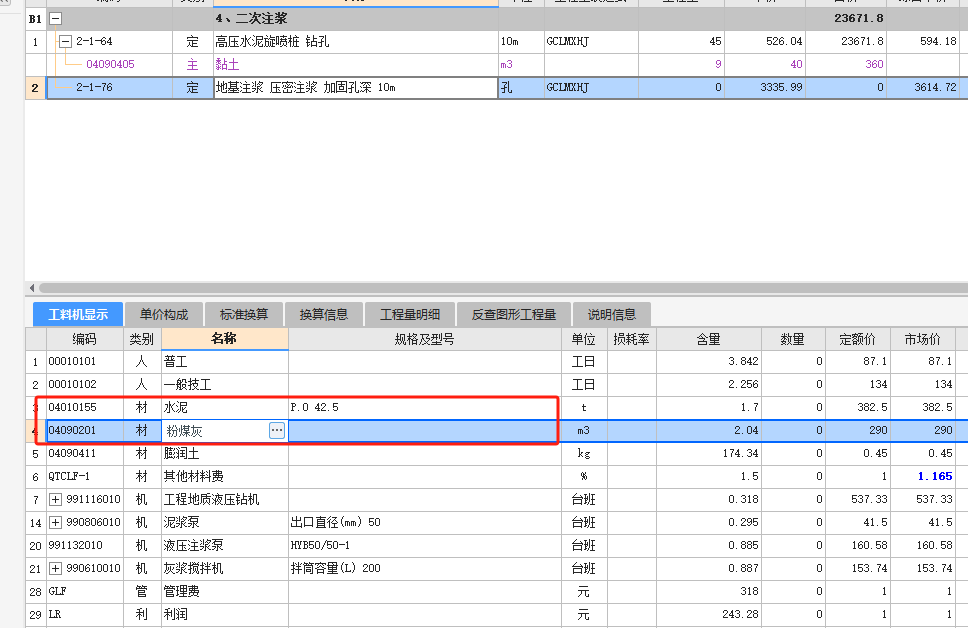The height and width of the screenshot is (628, 968).
Task: Select the 水泥 material name cell
Action: click(225, 408)
